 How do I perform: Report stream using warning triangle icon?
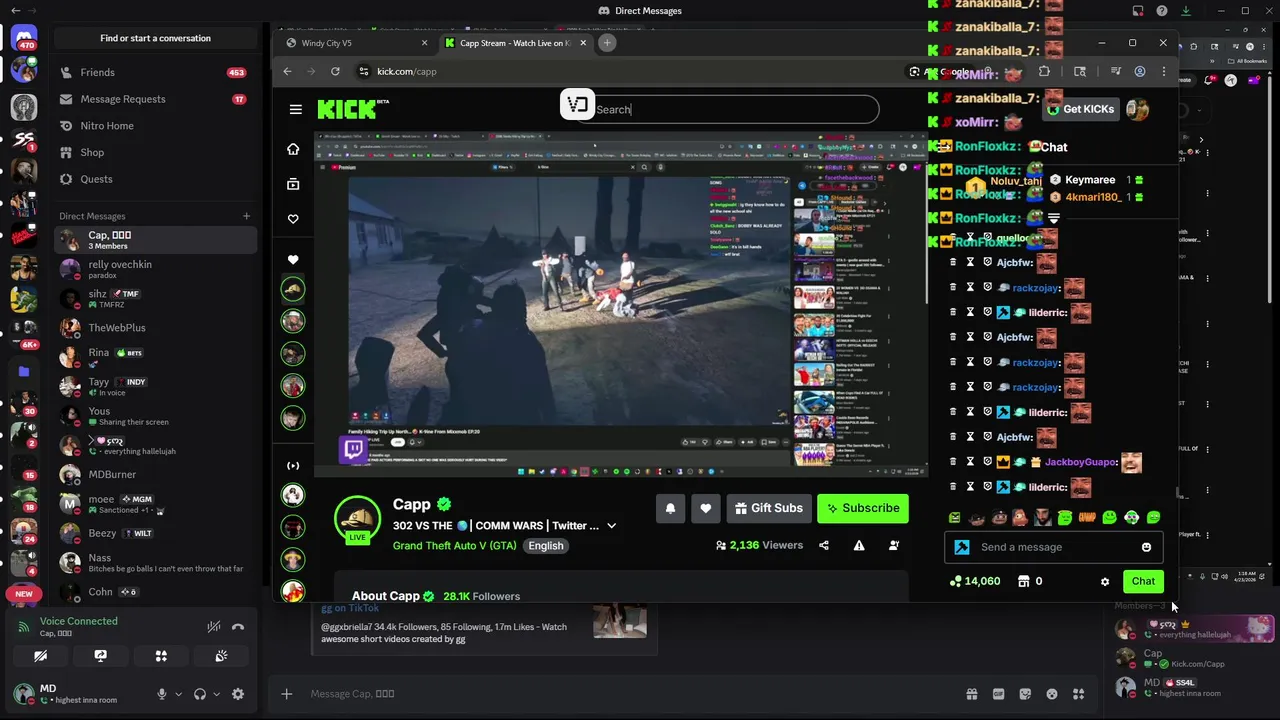point(859,545)
